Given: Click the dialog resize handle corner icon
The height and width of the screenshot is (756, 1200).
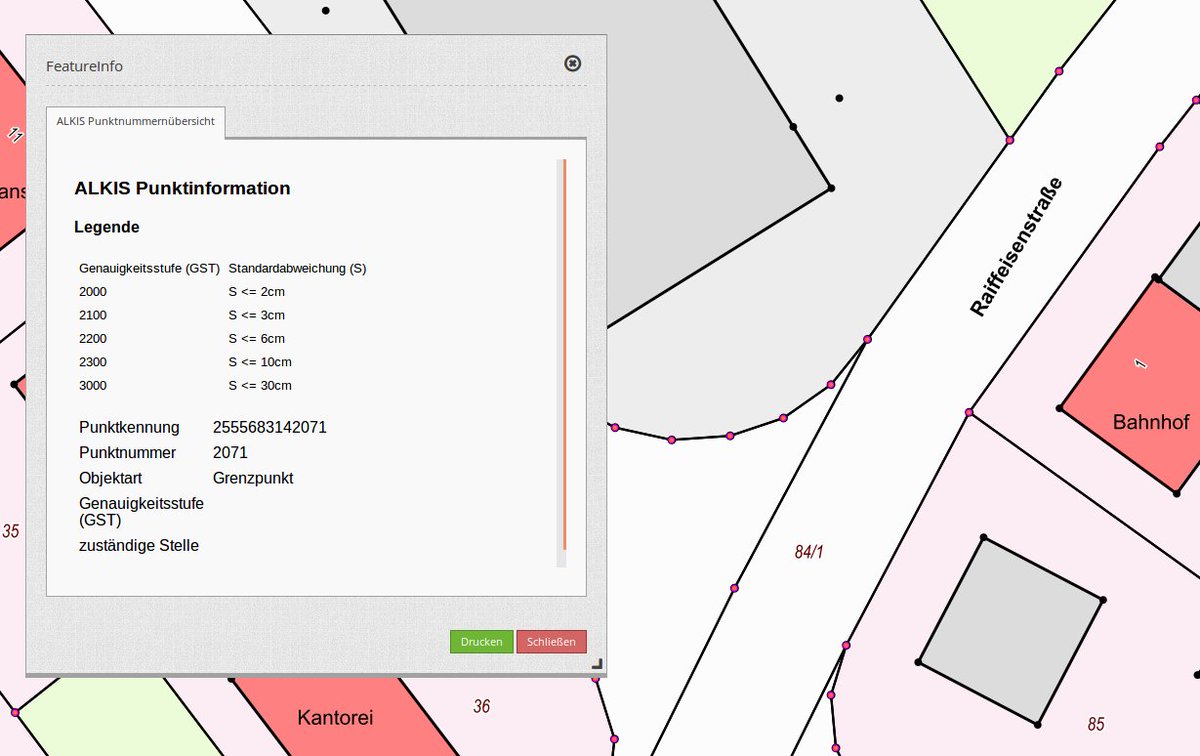Looking at the screenshot, I should [597, 663].
